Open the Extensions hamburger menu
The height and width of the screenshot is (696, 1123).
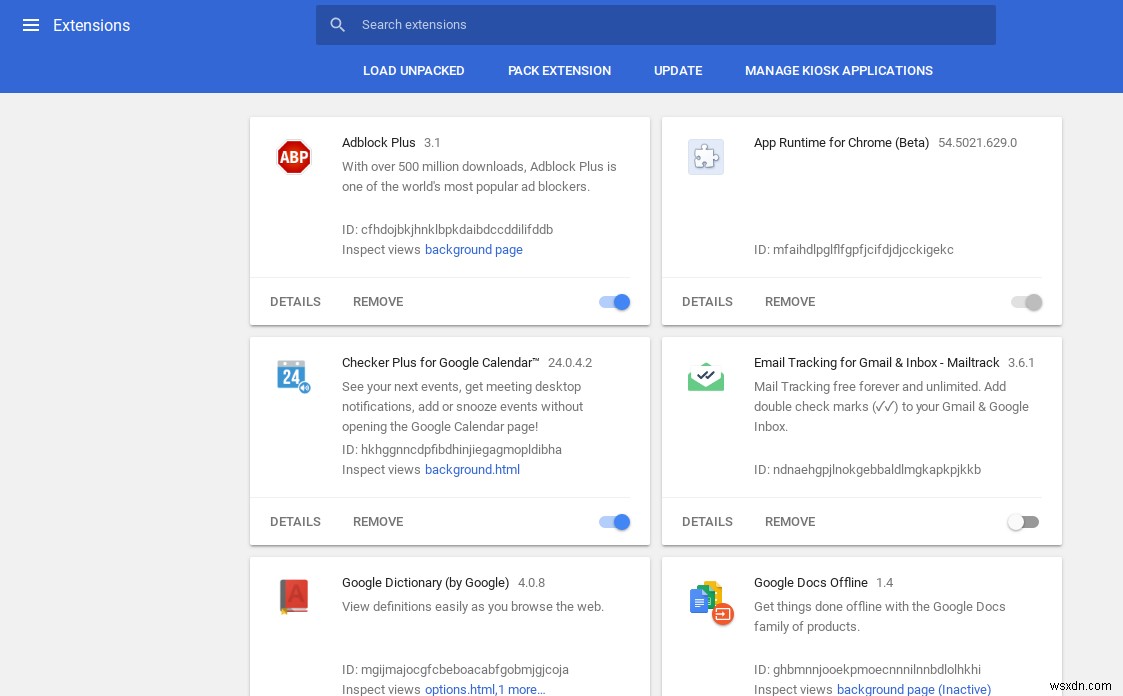(x=31, y=26)
